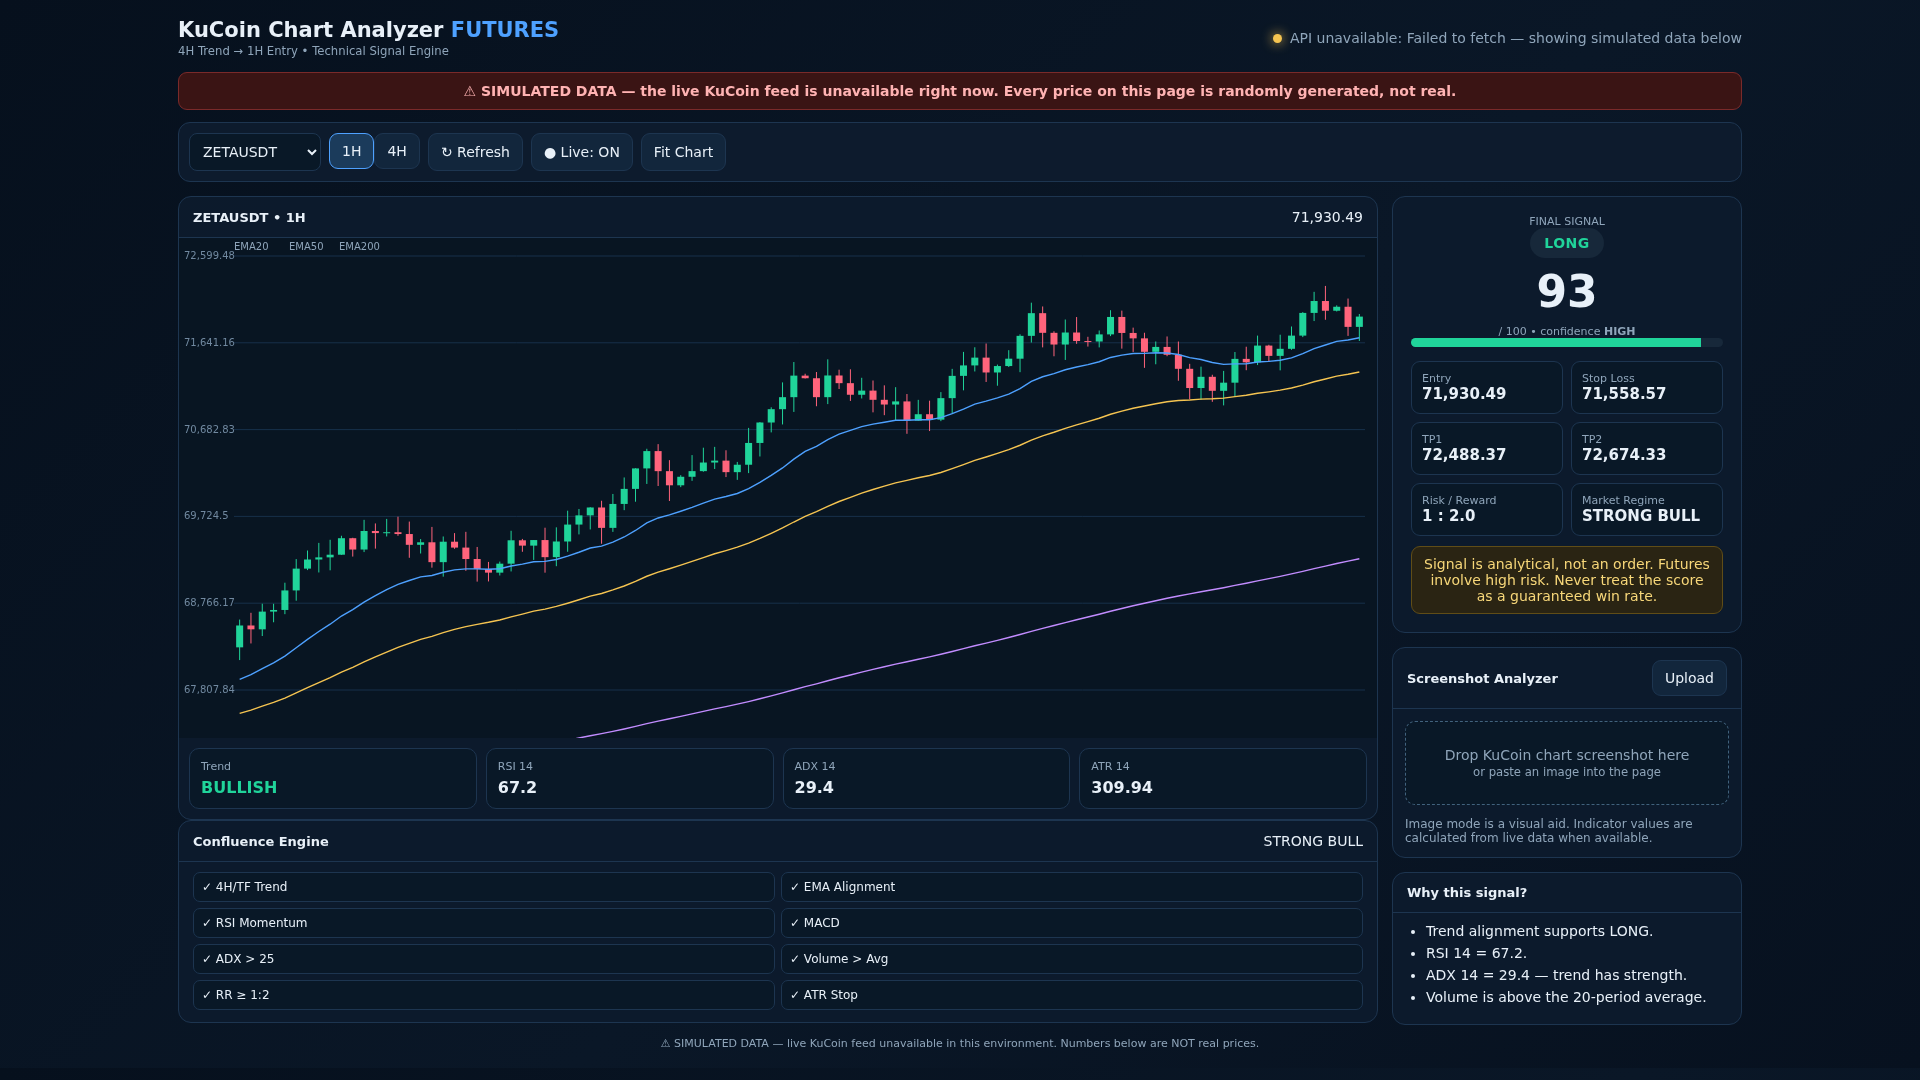Click the ADX 14 value 29.4 card

coord(926,778)
